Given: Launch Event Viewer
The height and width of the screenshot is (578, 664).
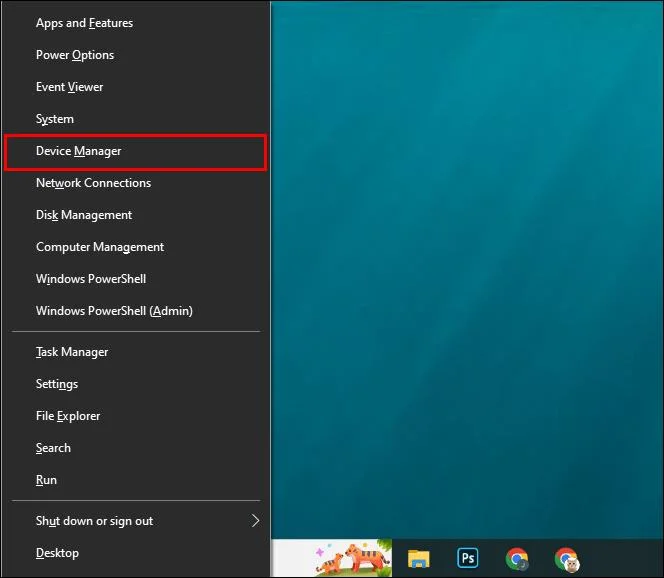Looking at the screenshot, I should [x=136, y=87].
